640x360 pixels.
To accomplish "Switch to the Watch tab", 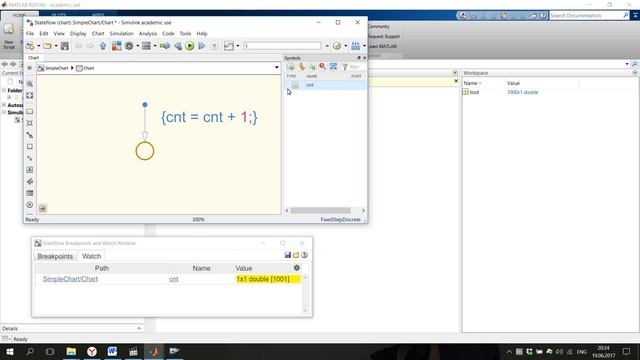I will 91,256.
